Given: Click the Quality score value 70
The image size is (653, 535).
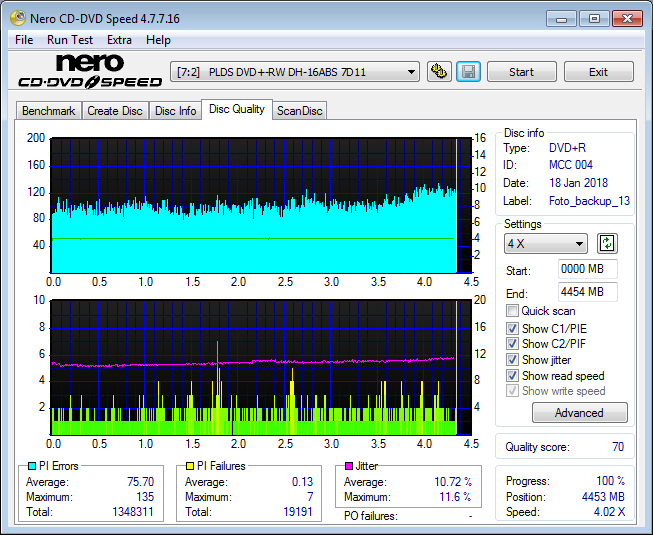Looking at the screenshot, I should pyautogui.click(x=618, y=447).
